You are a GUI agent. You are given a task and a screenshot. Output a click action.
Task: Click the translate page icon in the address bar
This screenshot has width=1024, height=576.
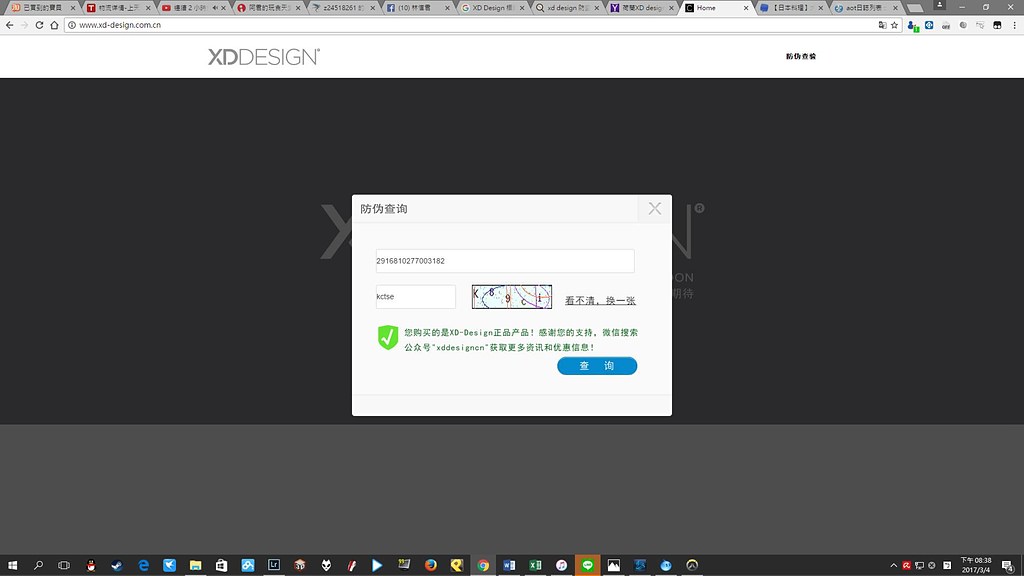[882, 25]
